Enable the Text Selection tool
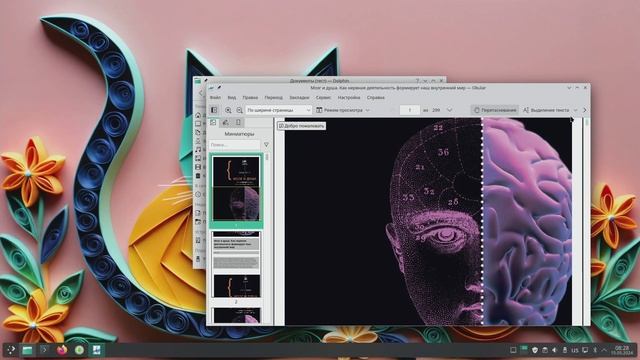This screenshot has width=640, height=360. (x=546, y=110)
